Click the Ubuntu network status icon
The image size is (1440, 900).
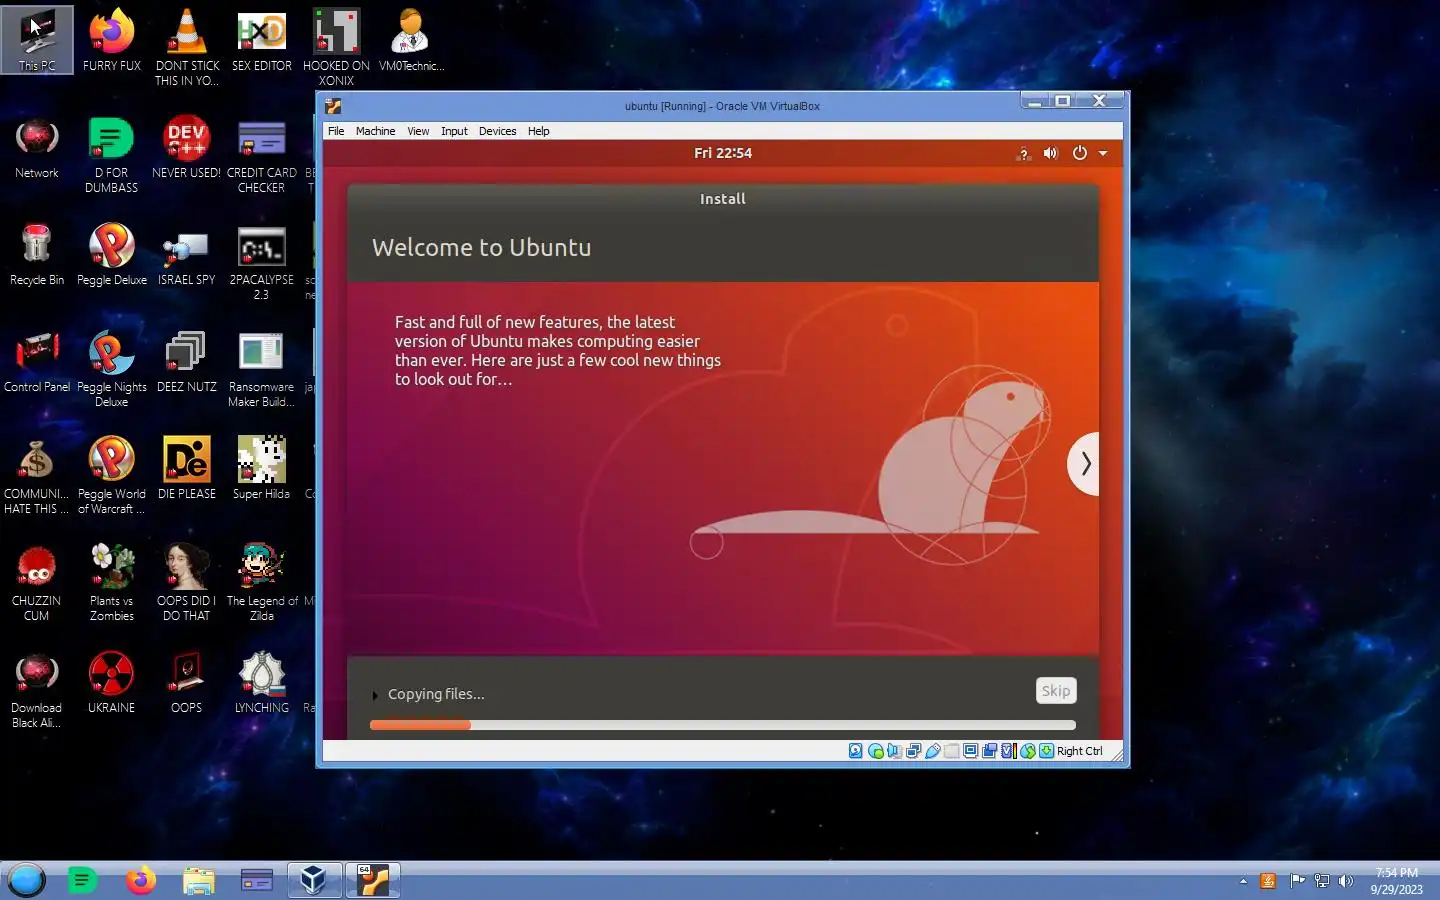[1023, 153]
